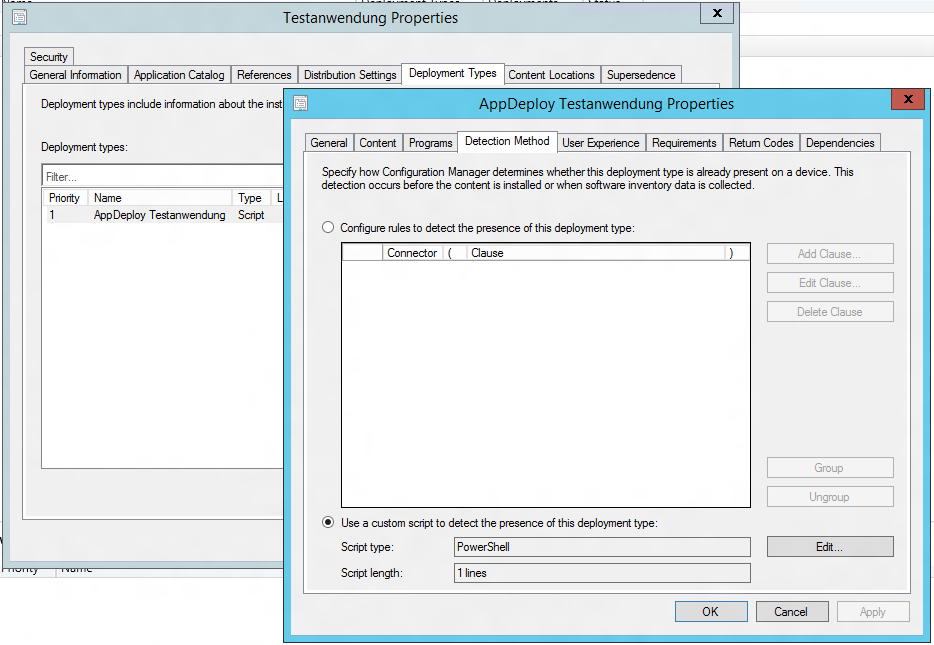Close the AppDeploy Testanwendung Properties dialog
934x645 pixels.
908,99
